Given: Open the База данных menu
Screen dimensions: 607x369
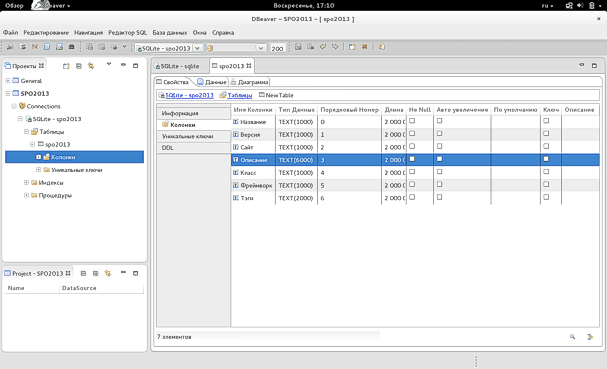Looking at the screenshot, I should 170,33.
